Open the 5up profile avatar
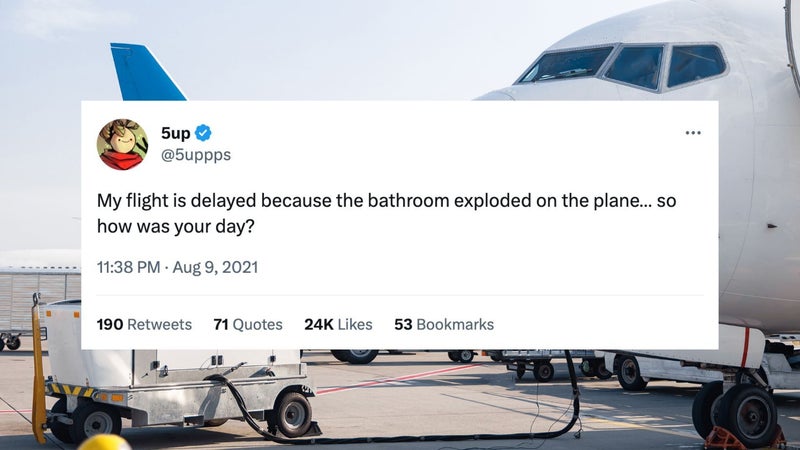 tap(122, 144)
